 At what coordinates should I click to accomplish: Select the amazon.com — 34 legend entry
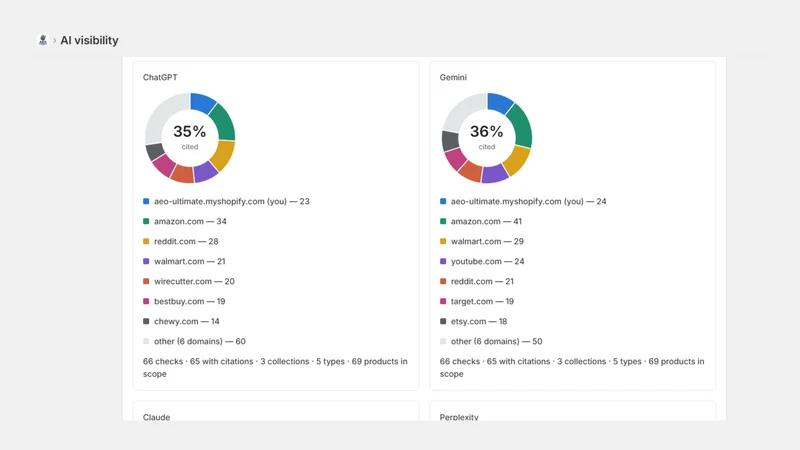pos(190,221)
